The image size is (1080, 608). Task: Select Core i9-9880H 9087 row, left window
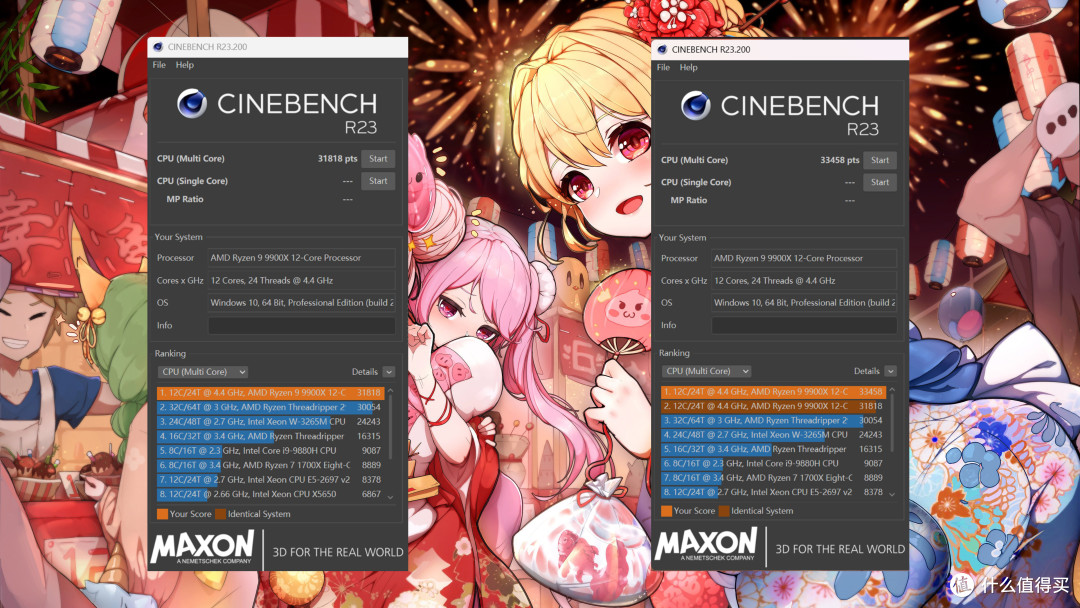coord(271,450)
